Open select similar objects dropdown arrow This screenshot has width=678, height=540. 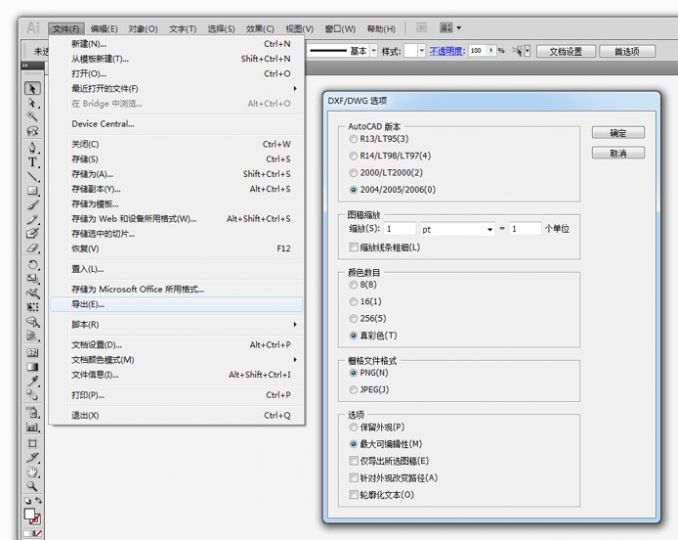(x=528, y=51)
